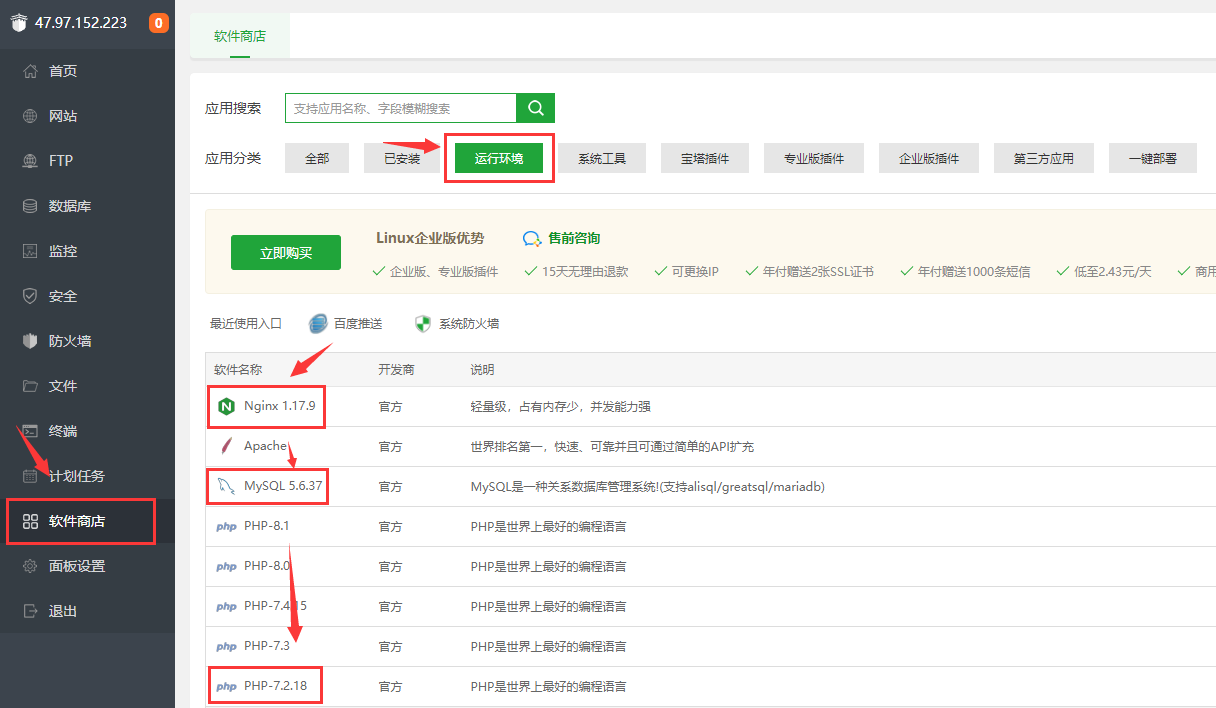
Task: Click the orange notification badge
Action: click(x=158, y=22)
